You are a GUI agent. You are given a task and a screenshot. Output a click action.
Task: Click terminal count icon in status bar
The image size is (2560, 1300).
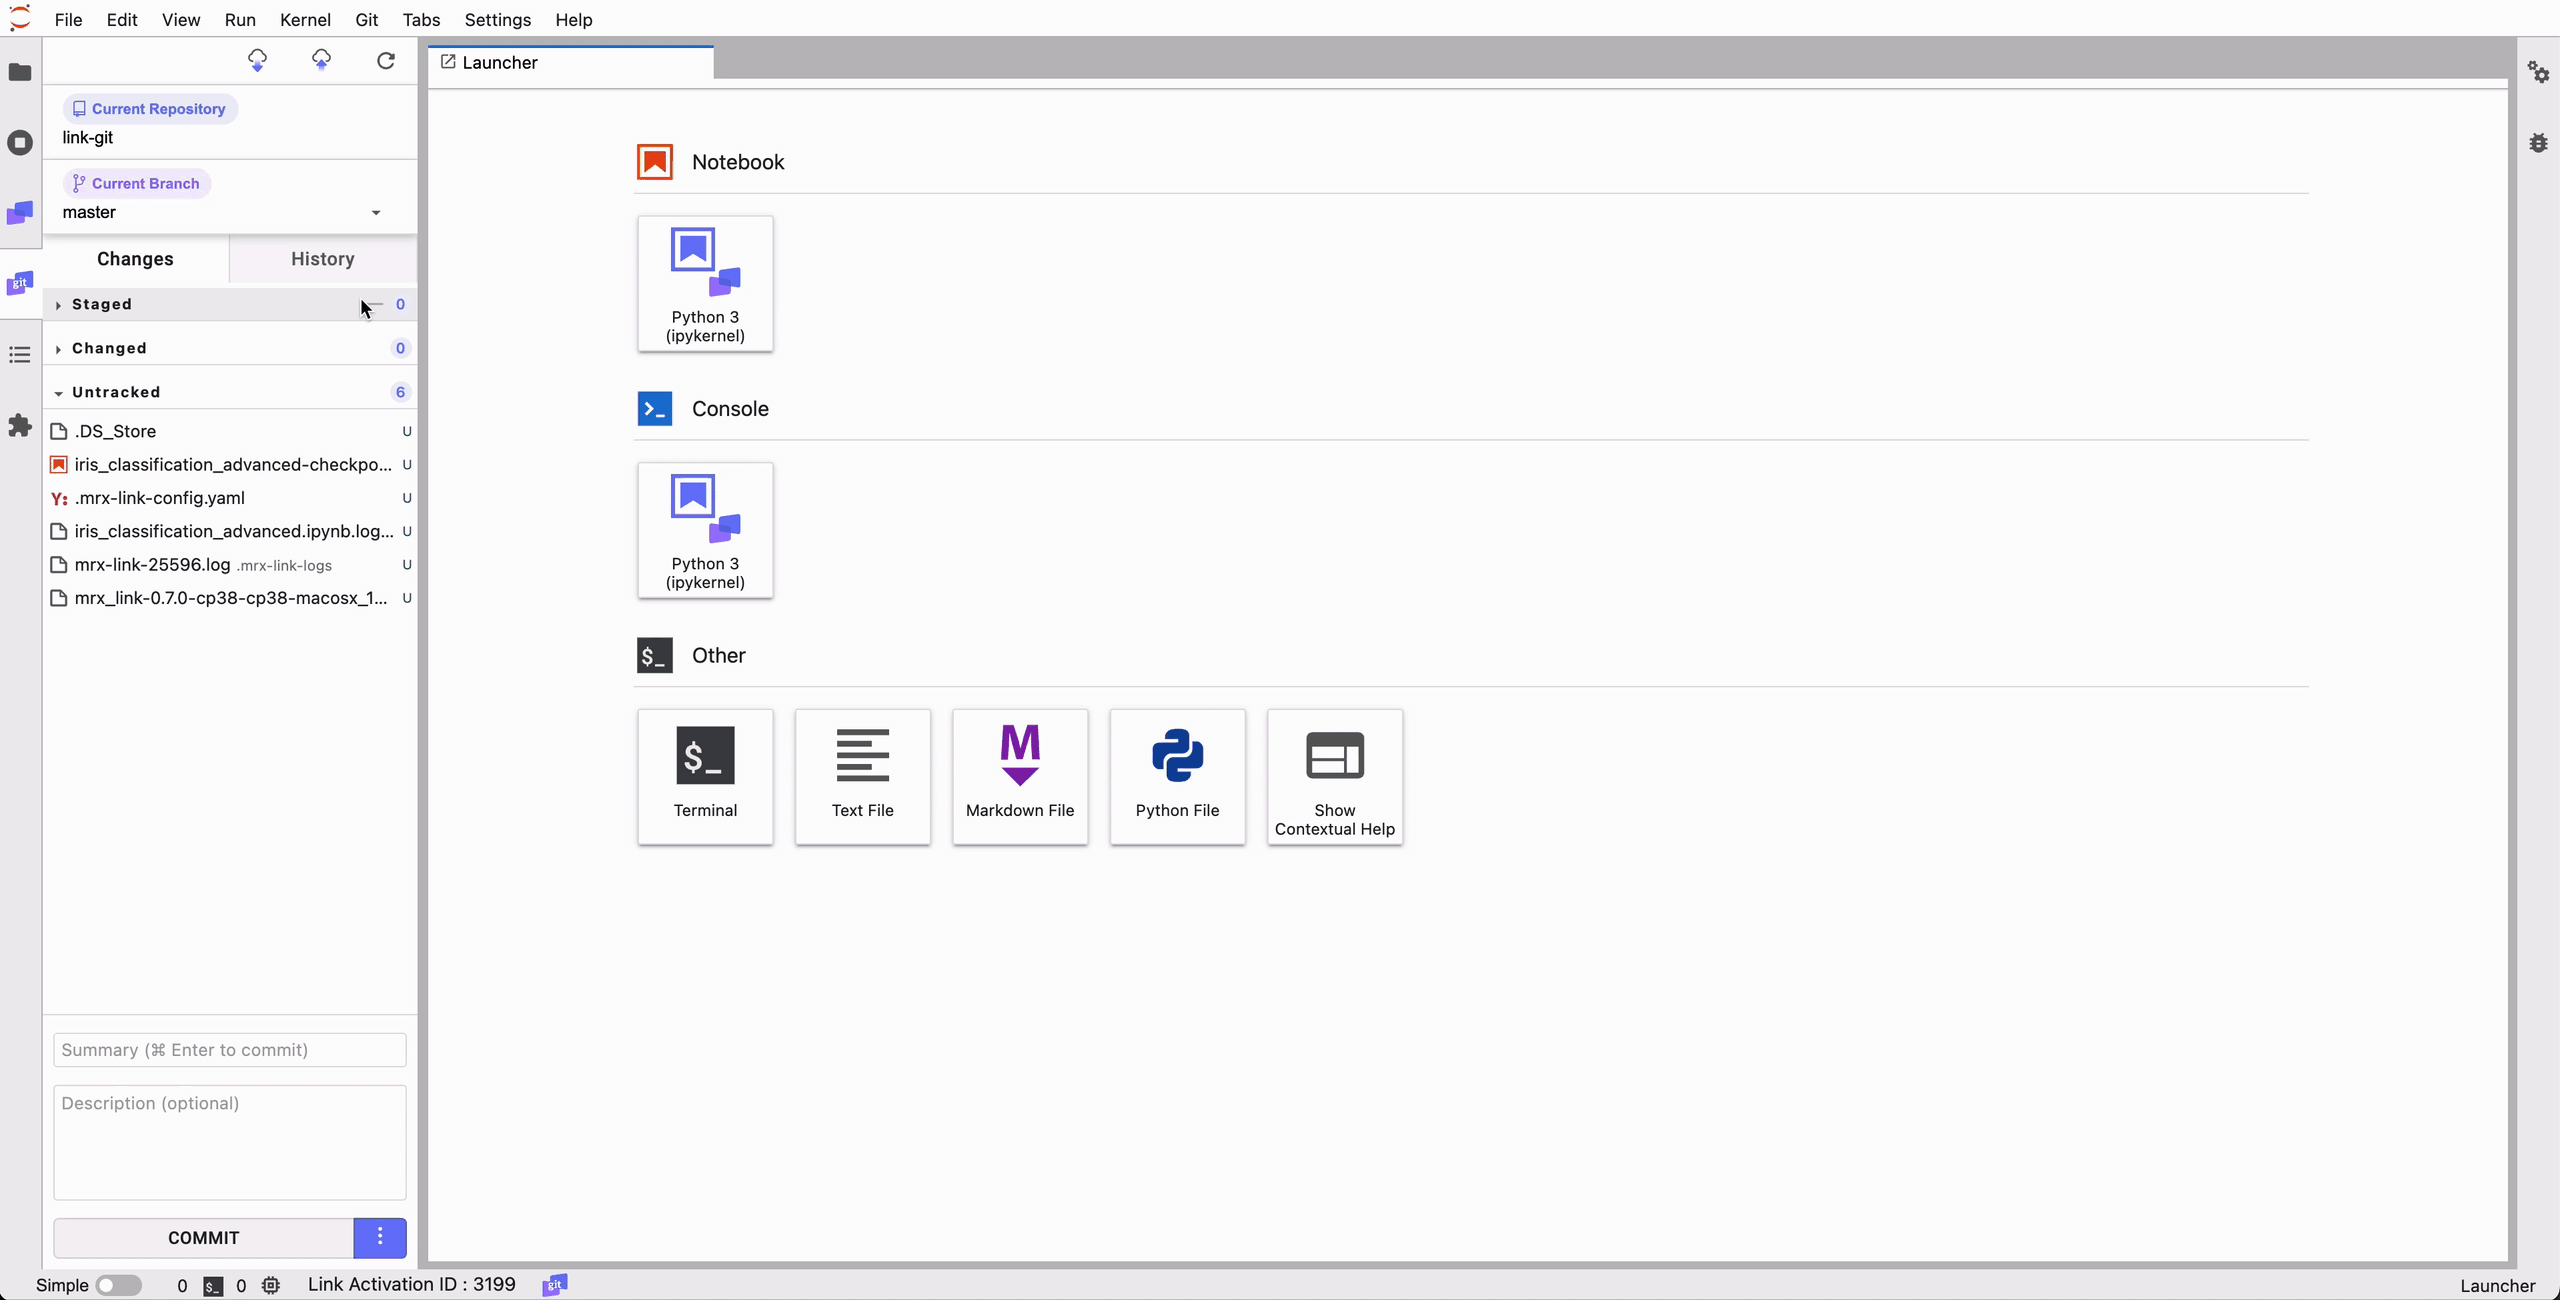(213, 1286)
